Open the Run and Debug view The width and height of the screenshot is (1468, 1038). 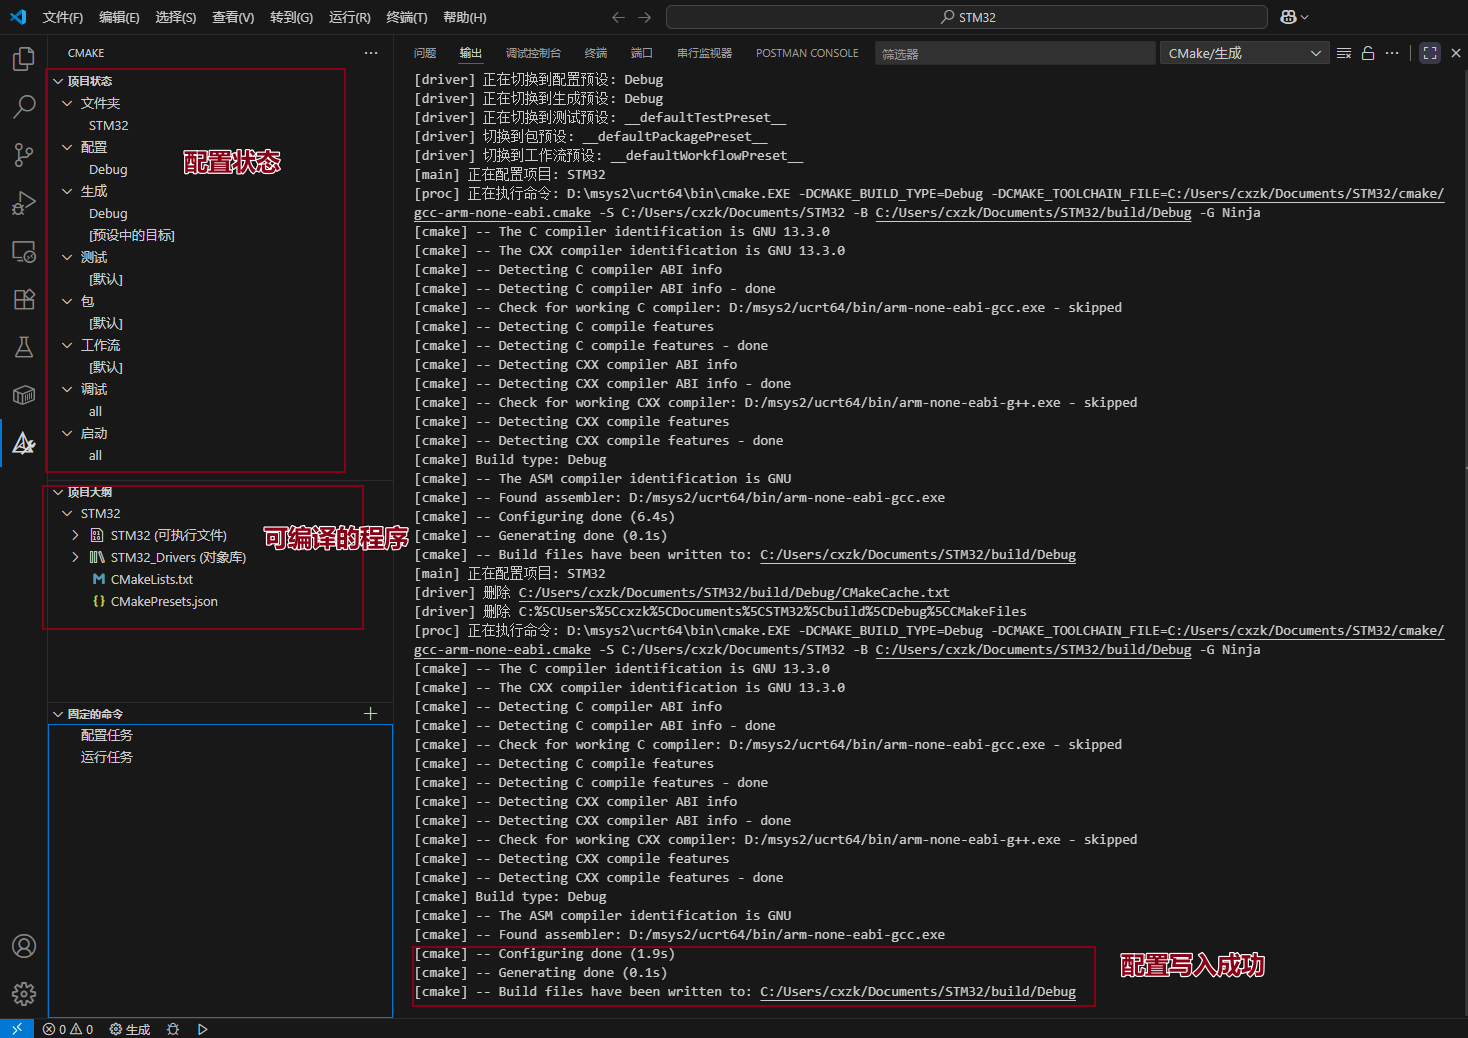click(24, 203)
